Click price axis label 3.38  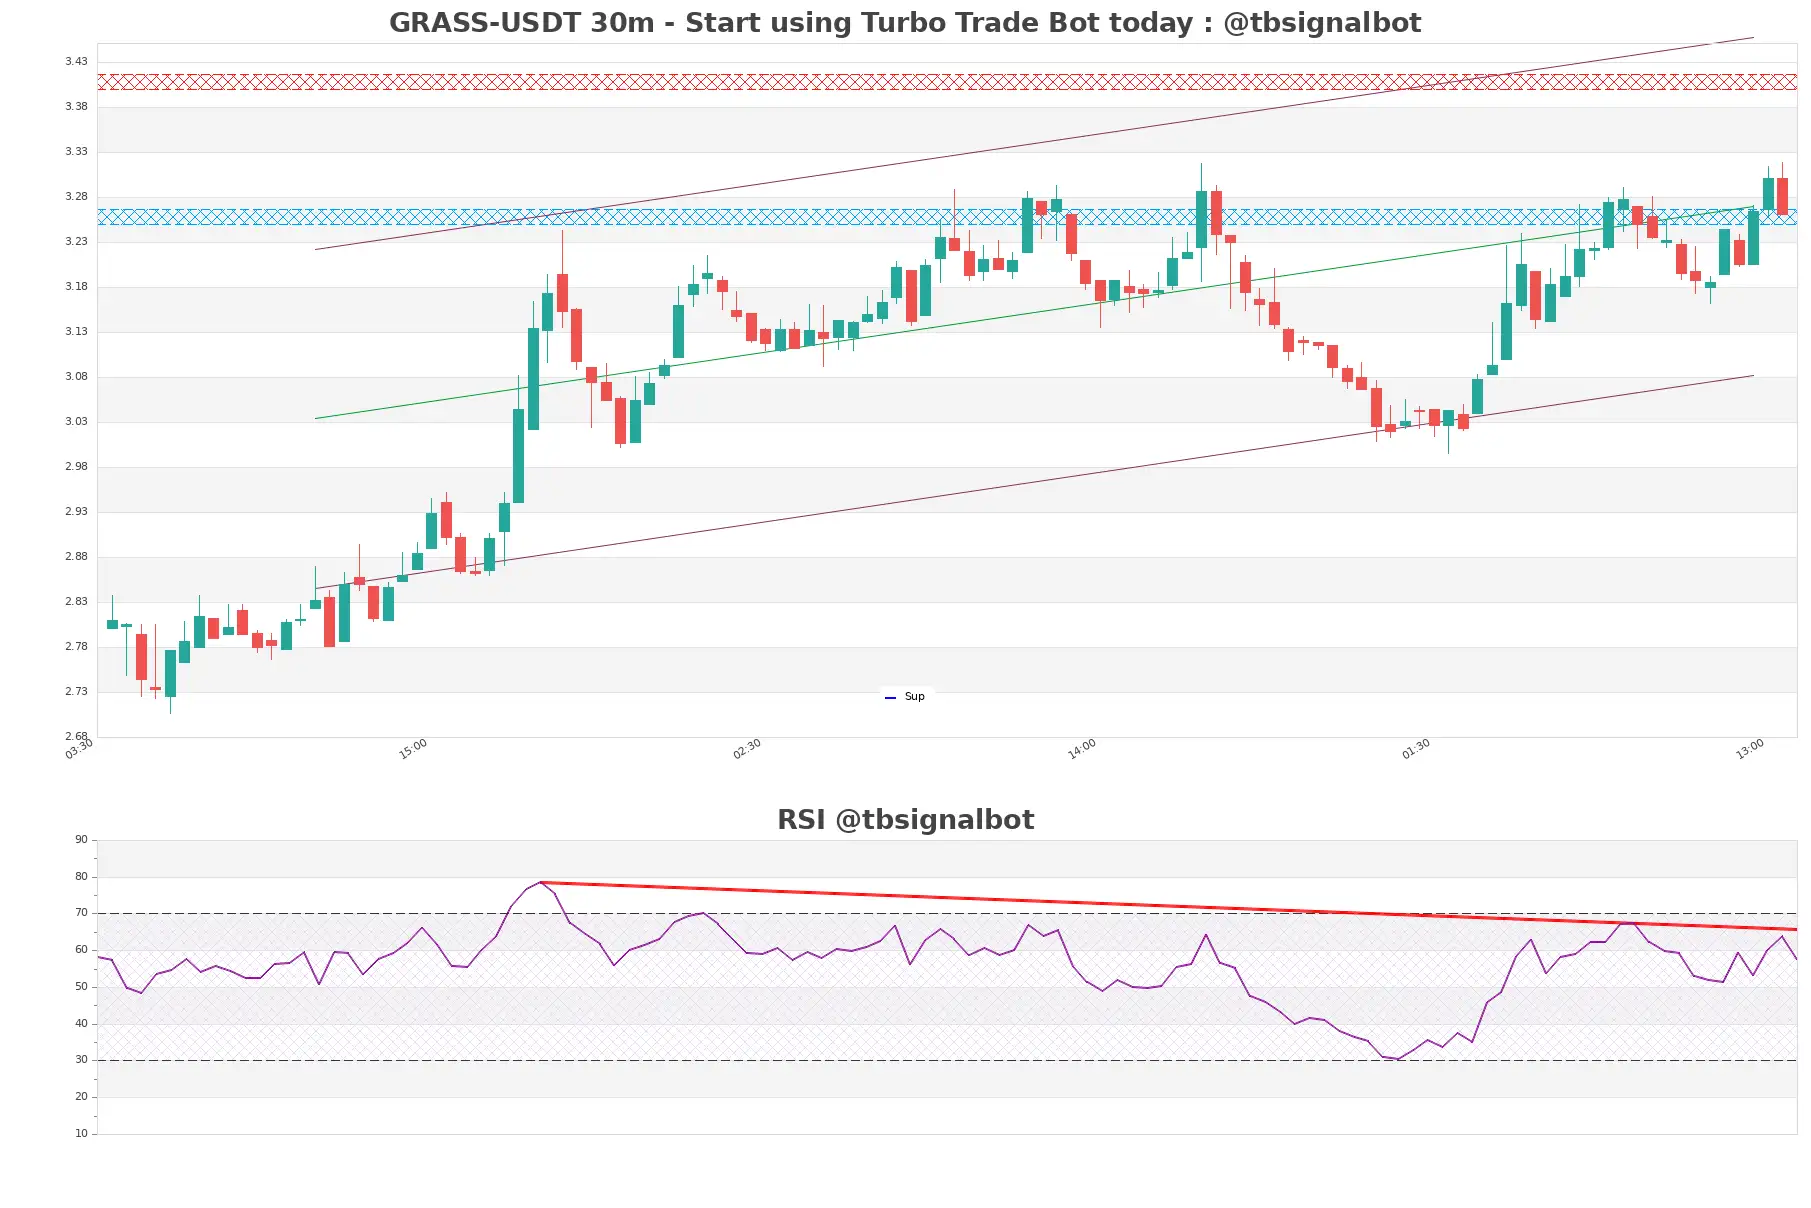76,107
